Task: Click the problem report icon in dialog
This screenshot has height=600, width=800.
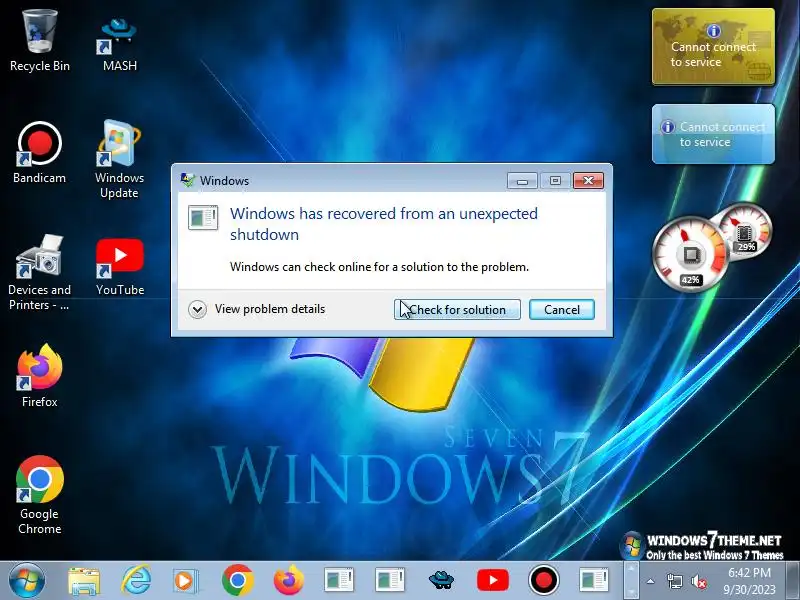Action: (x=203, y=217)
